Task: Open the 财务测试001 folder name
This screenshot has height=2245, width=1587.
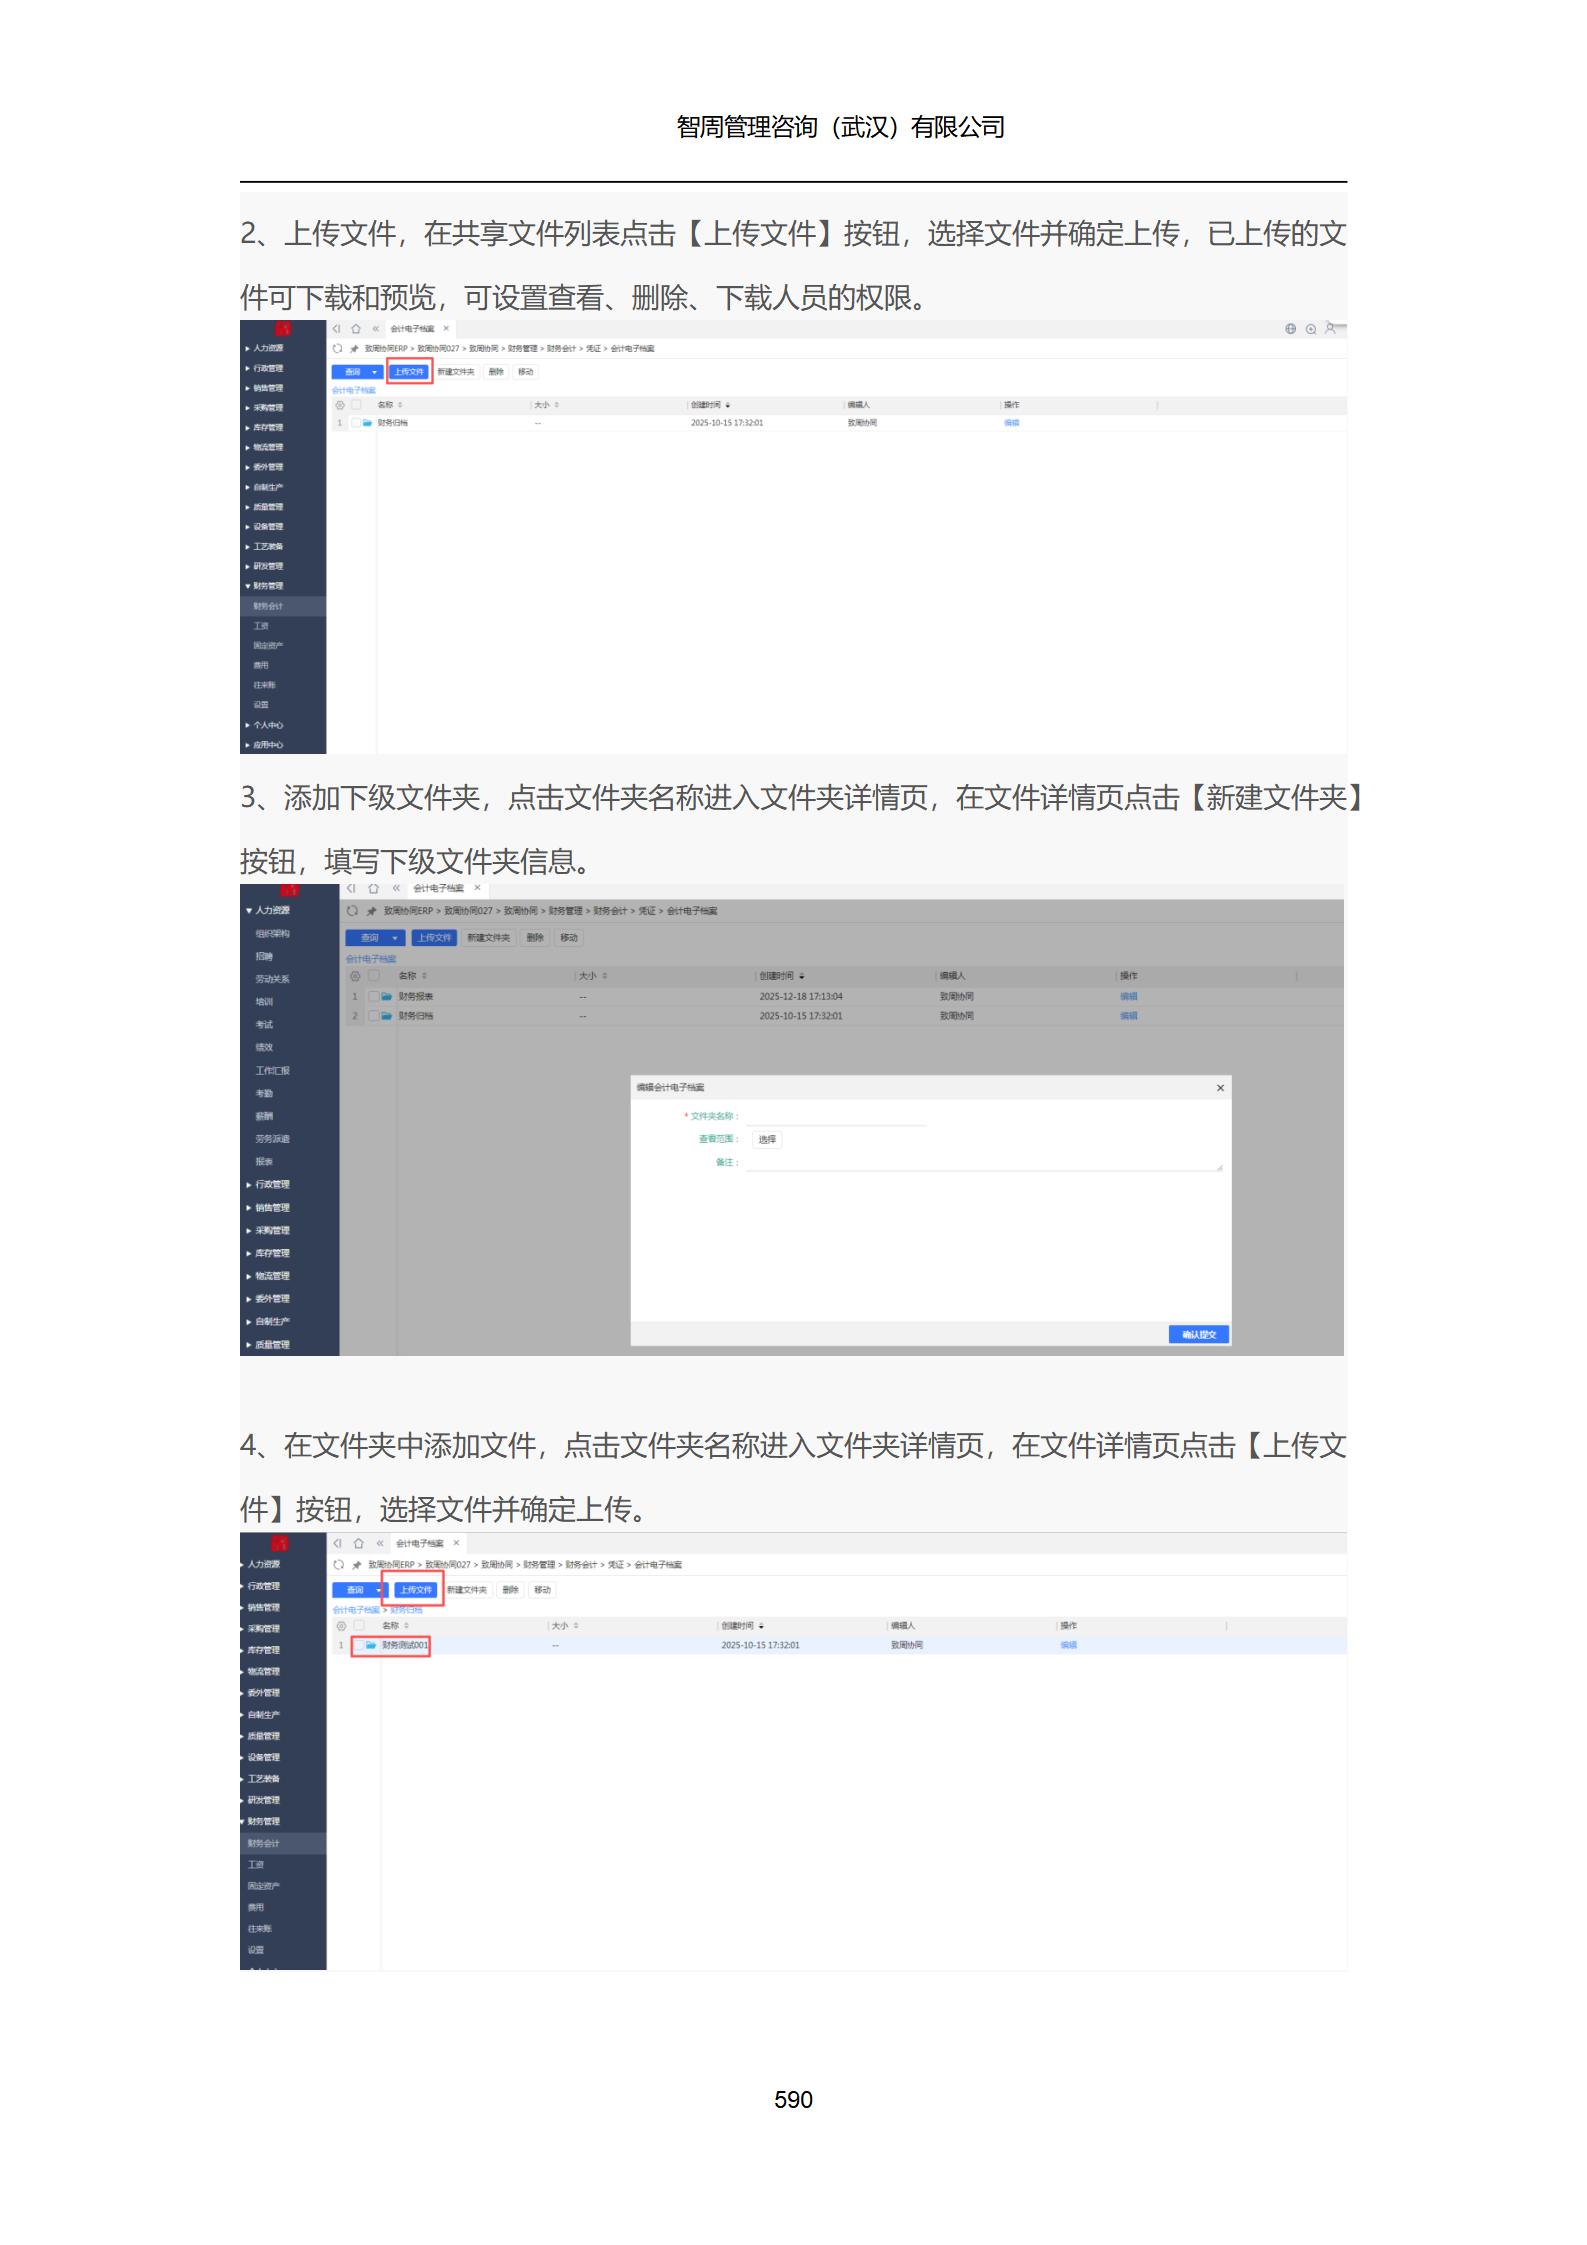Action: (405, 1645)
